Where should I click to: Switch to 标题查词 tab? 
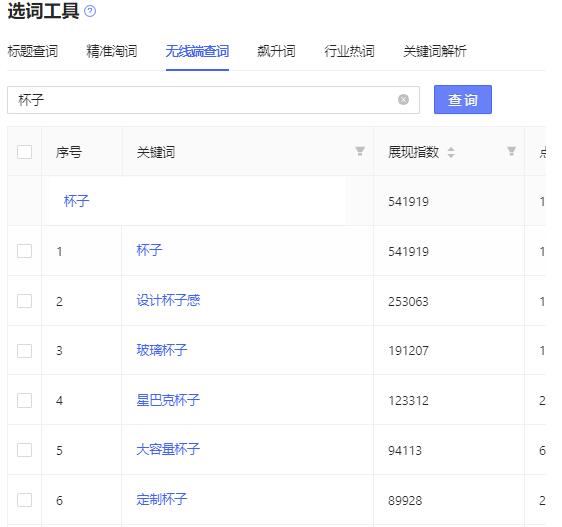pos(33,51)
